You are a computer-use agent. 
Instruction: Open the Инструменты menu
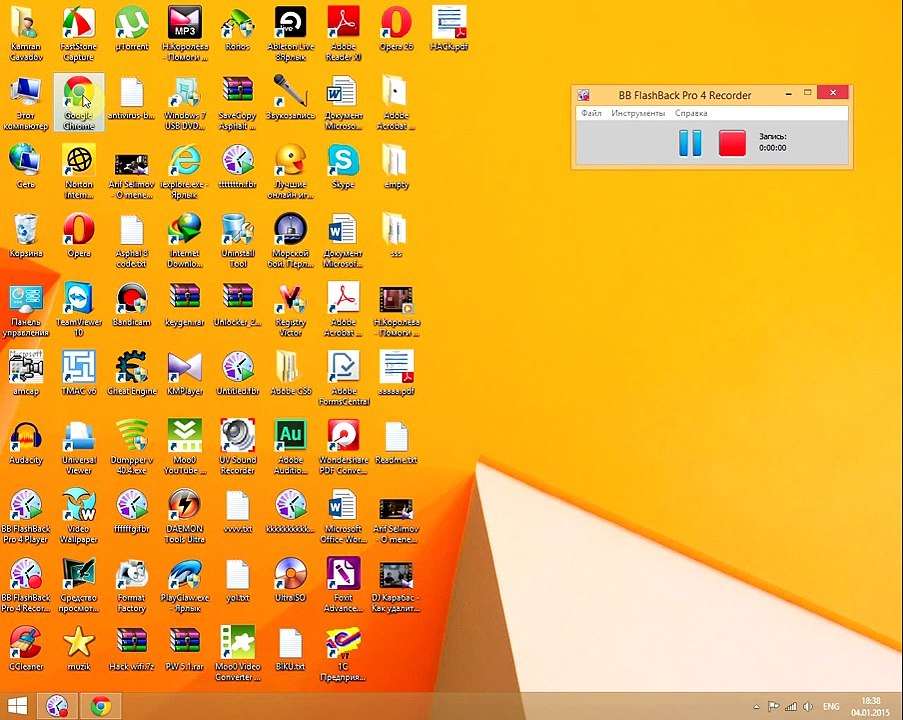tap(638, 113)
